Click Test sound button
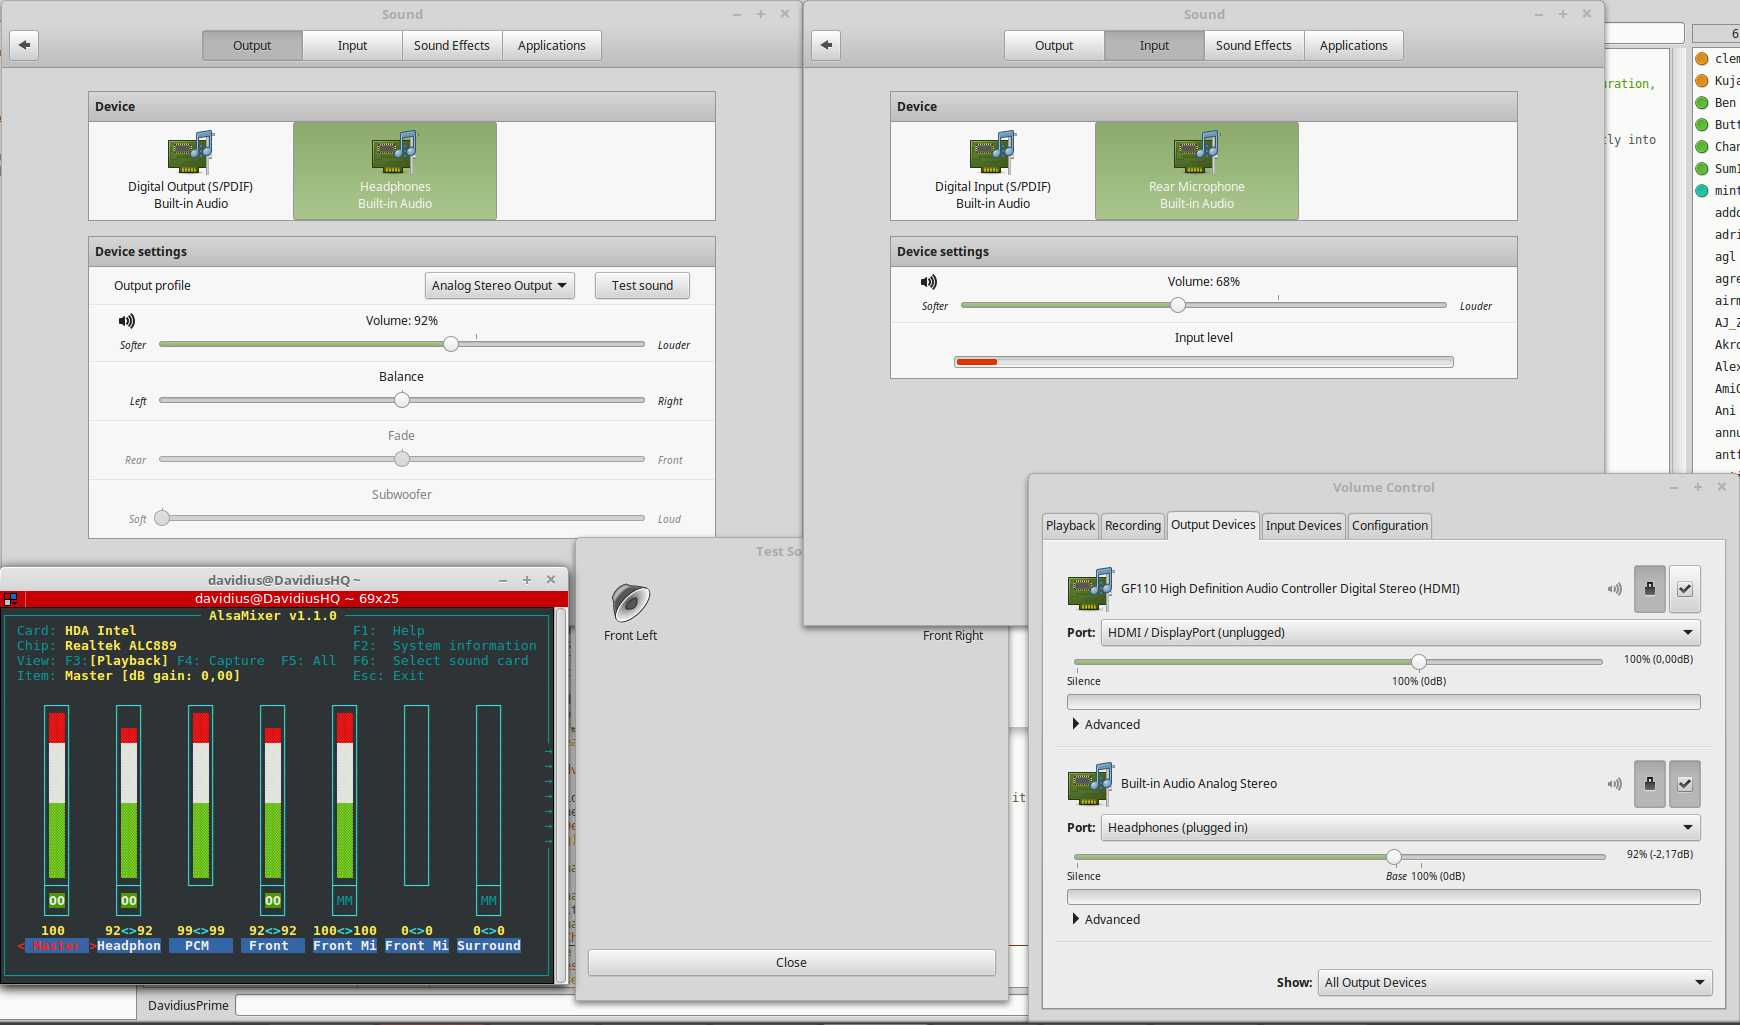 click(x=642, y=286)
